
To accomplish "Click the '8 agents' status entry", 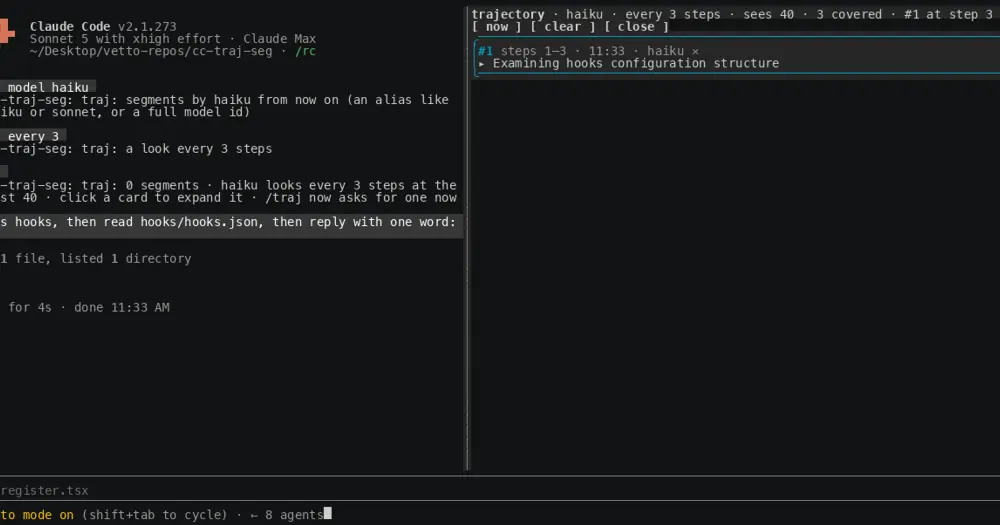I will pos(294,515).
